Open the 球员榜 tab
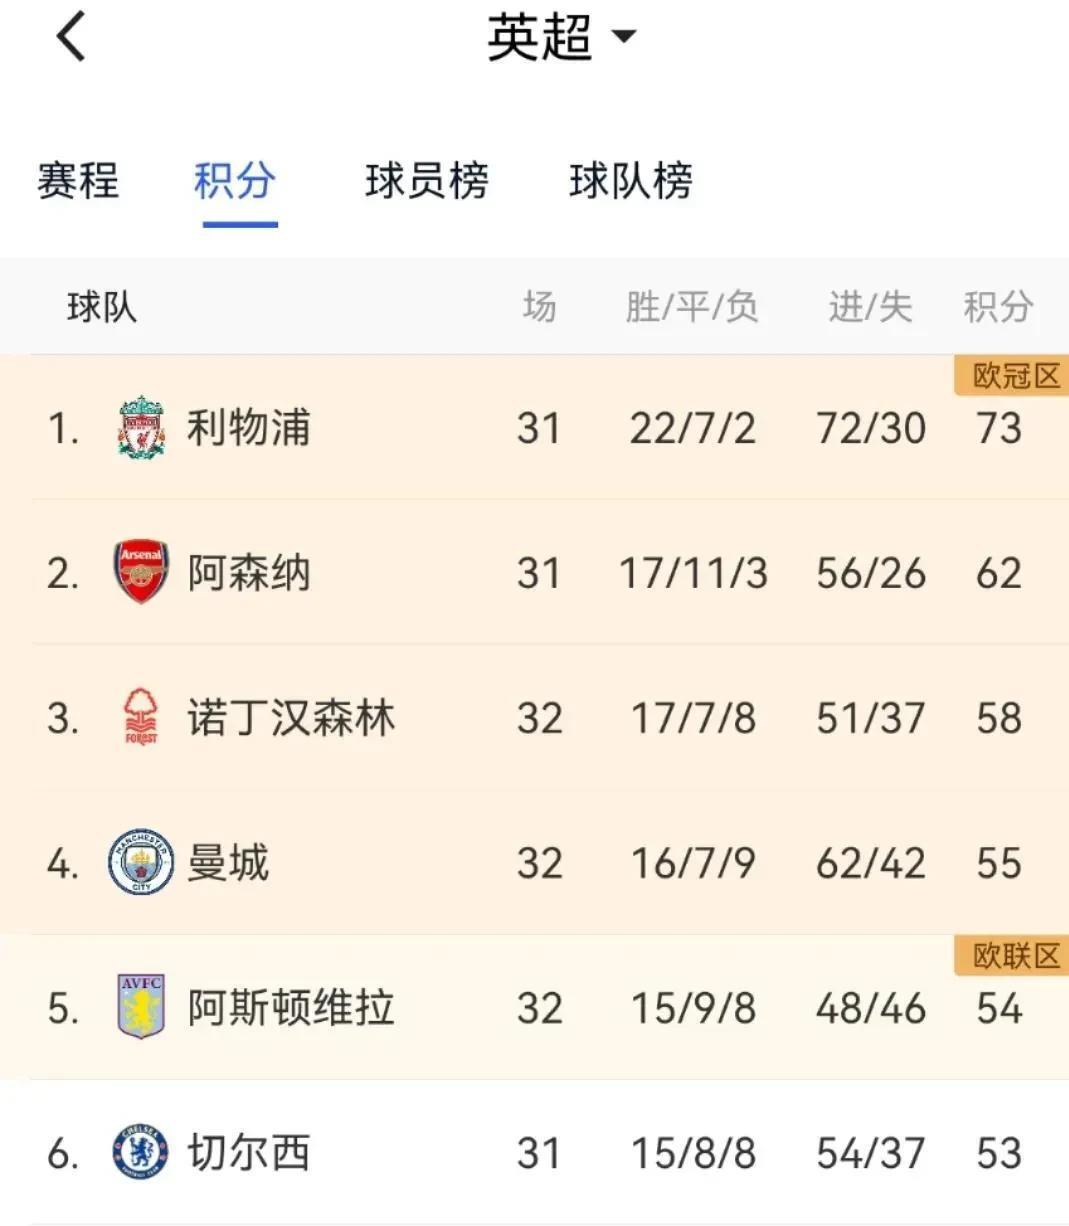 point(427,181)
